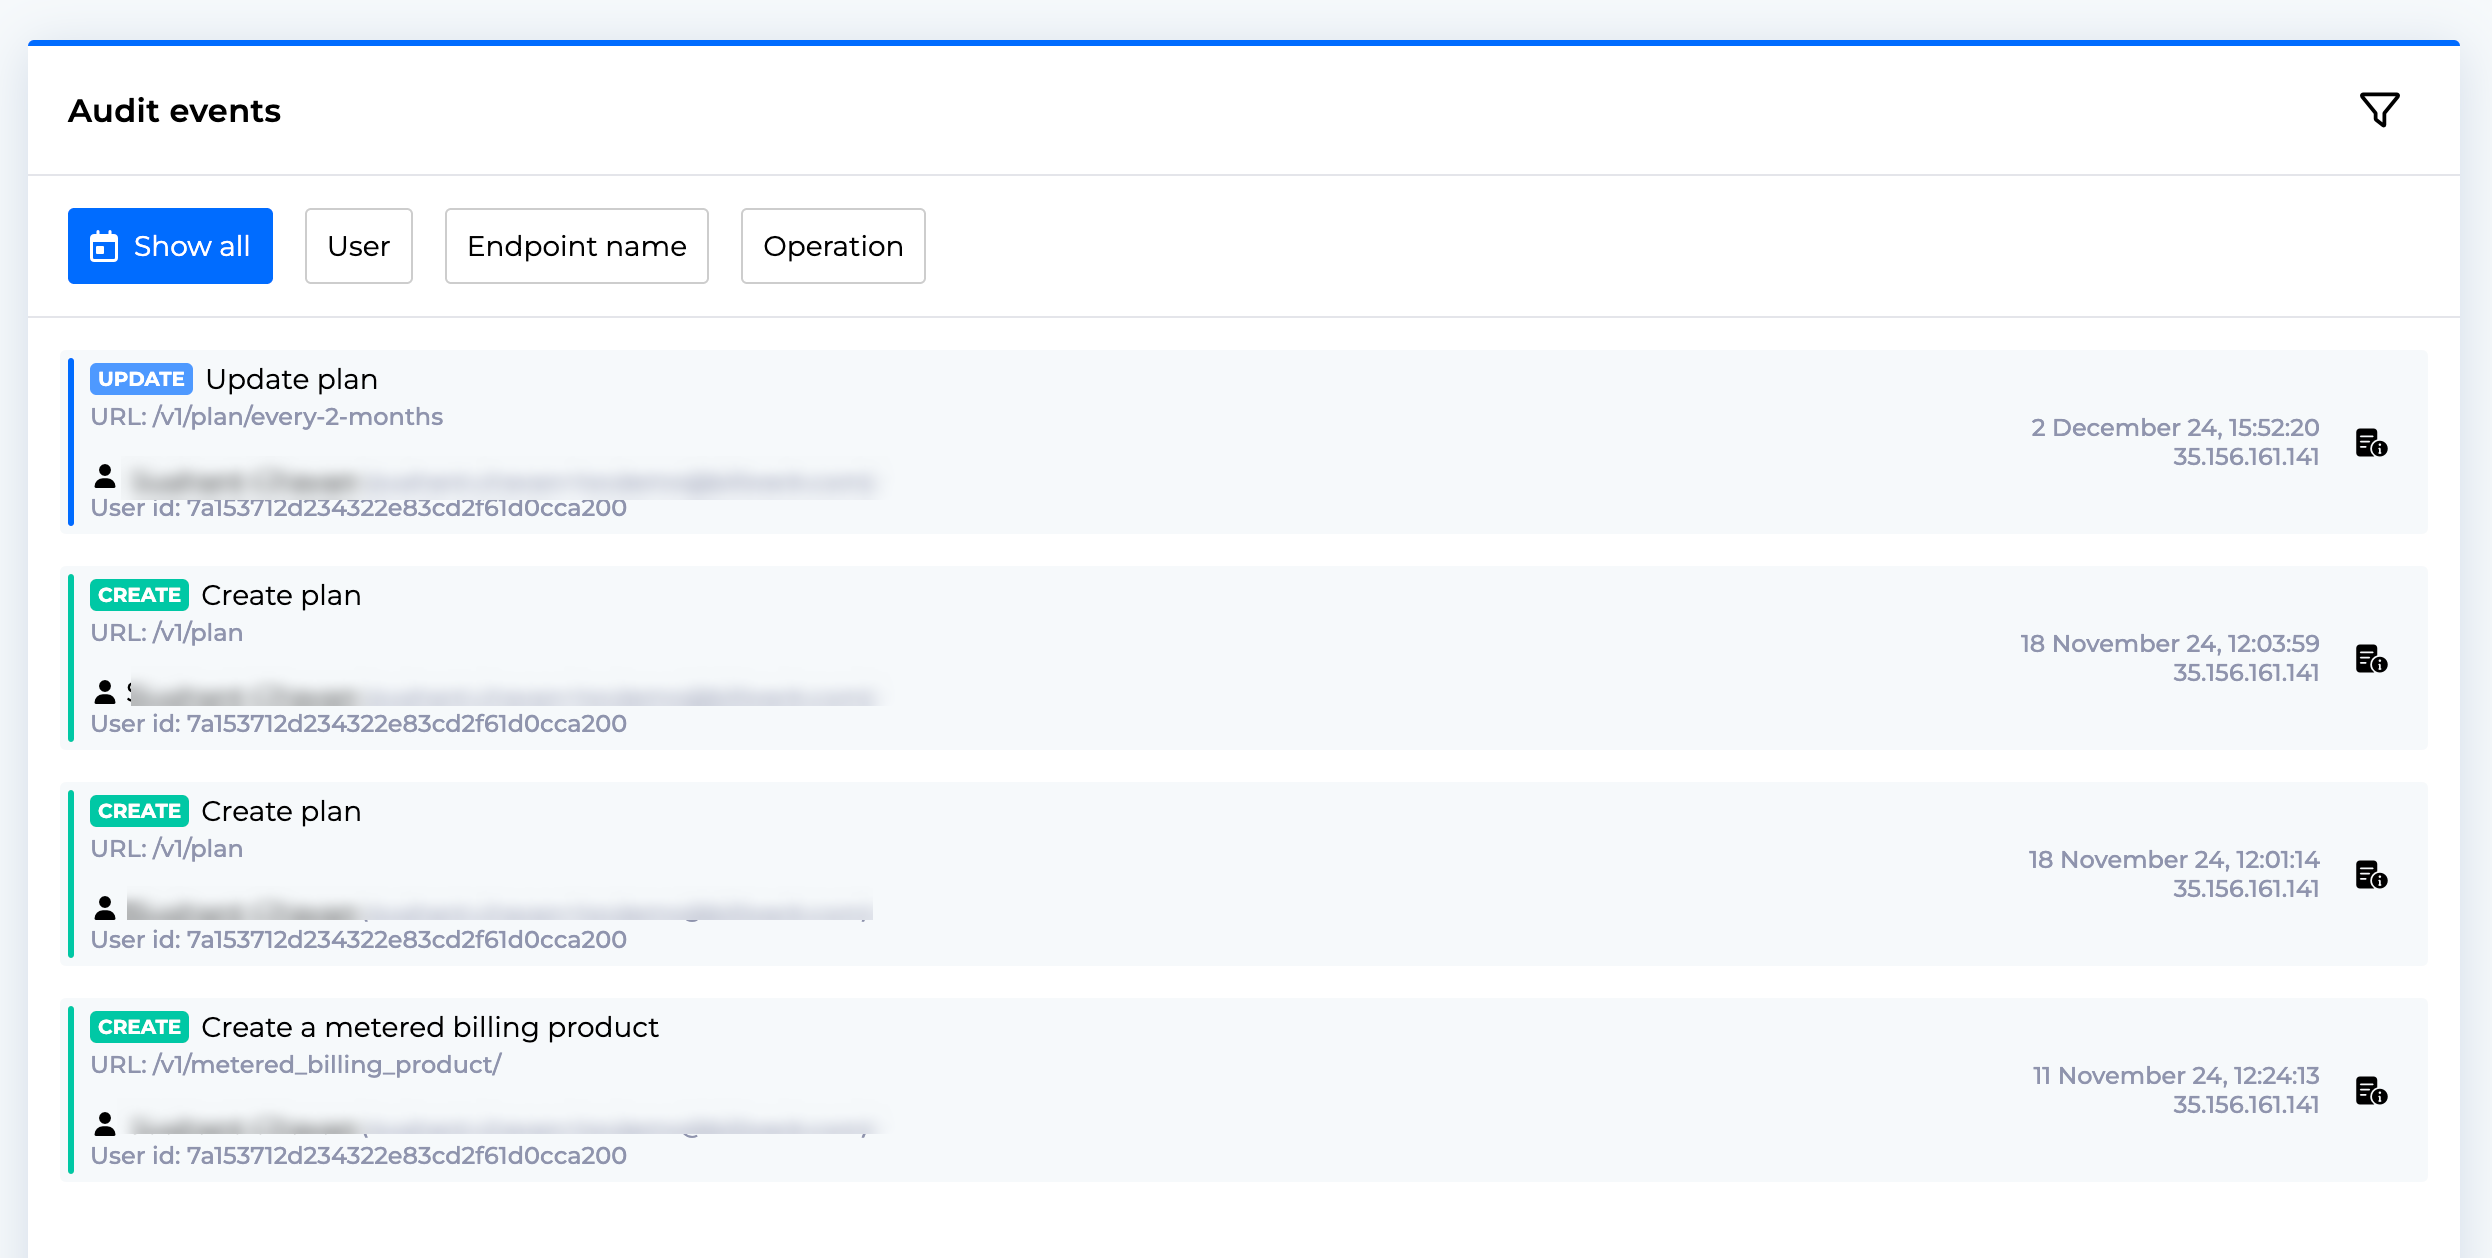Open the filter icon in Audit events header
Screen dimensions: 2492x1258
2379,110
